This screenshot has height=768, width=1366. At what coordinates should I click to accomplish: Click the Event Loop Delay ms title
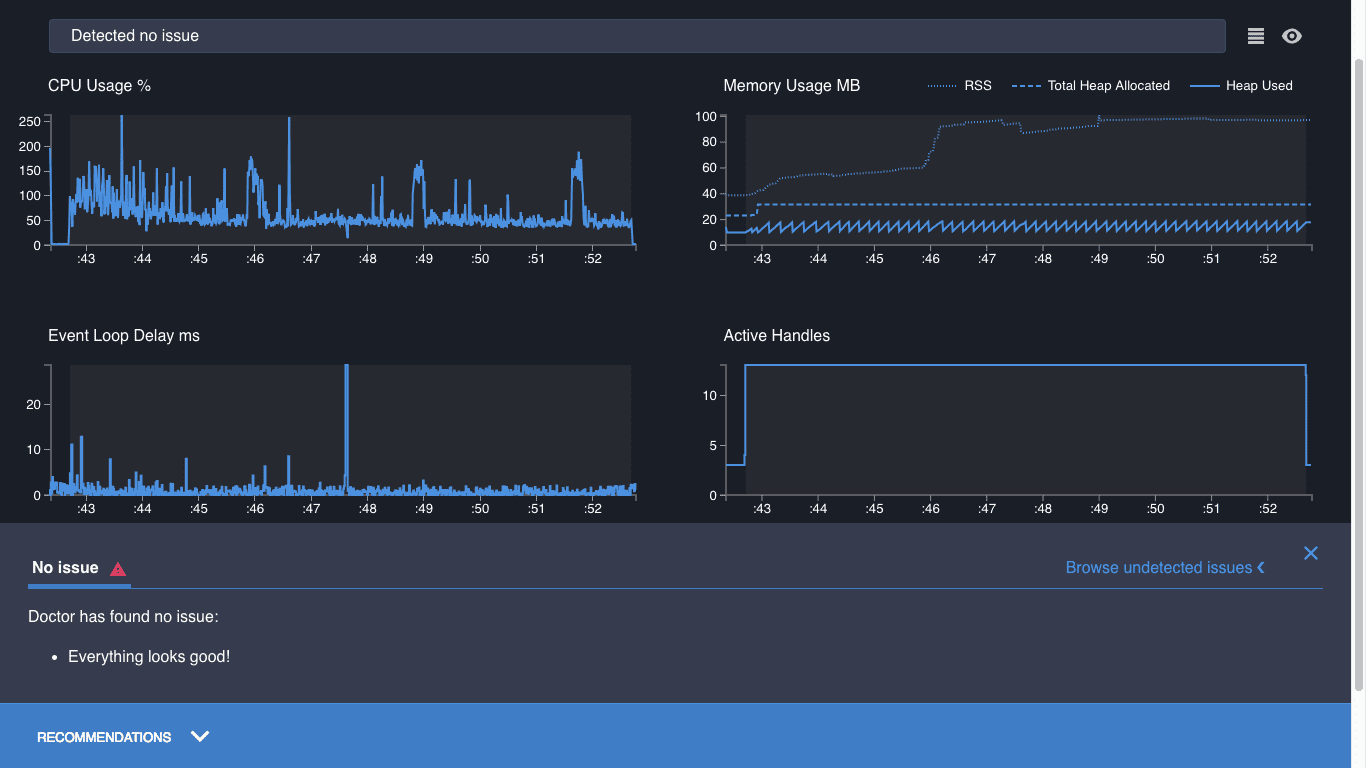(x=124, y=336)
